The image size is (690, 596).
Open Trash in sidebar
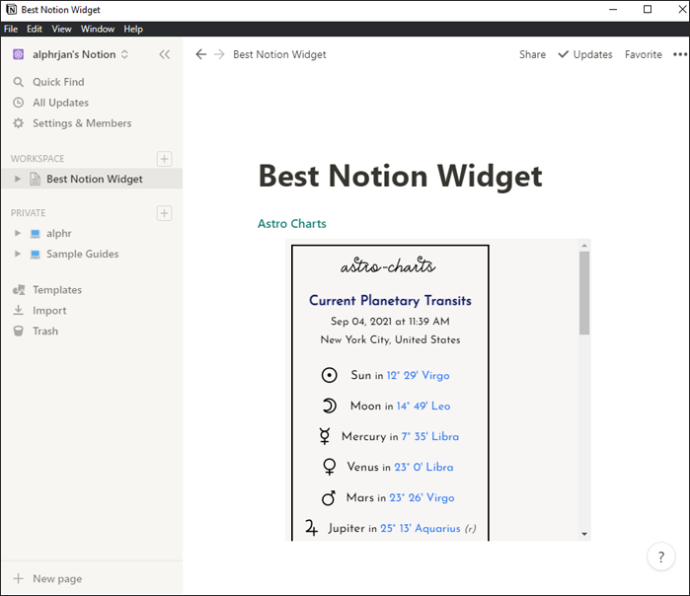coord(45,331)
